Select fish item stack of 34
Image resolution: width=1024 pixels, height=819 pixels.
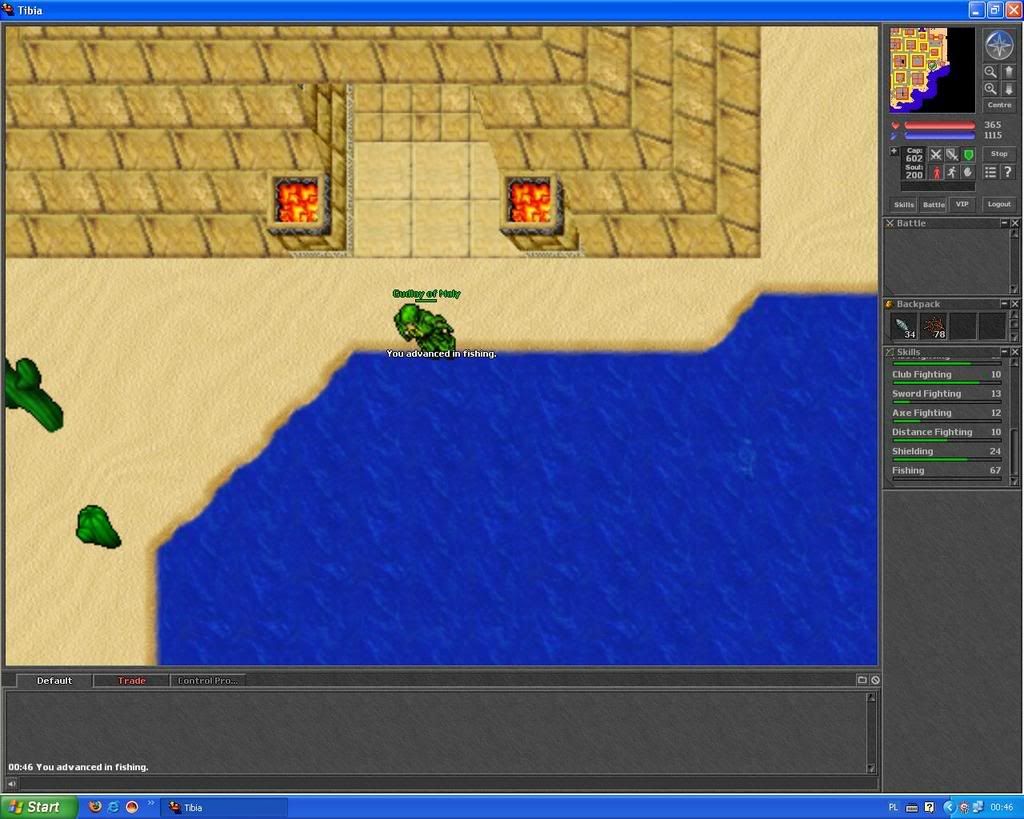(904, 327)
